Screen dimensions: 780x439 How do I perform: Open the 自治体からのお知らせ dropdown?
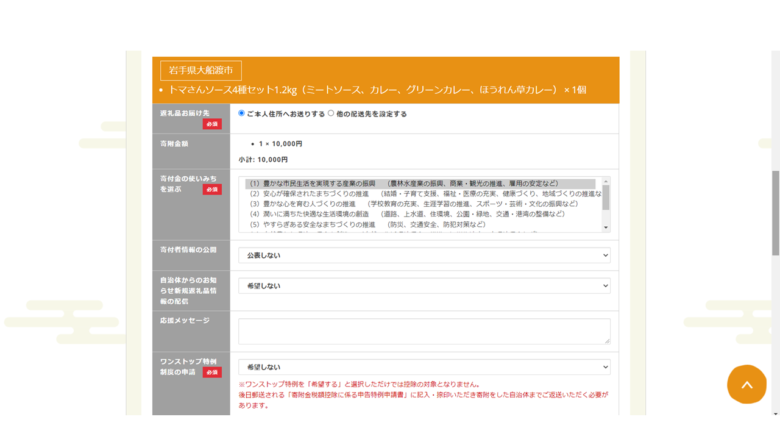point(424,286)
